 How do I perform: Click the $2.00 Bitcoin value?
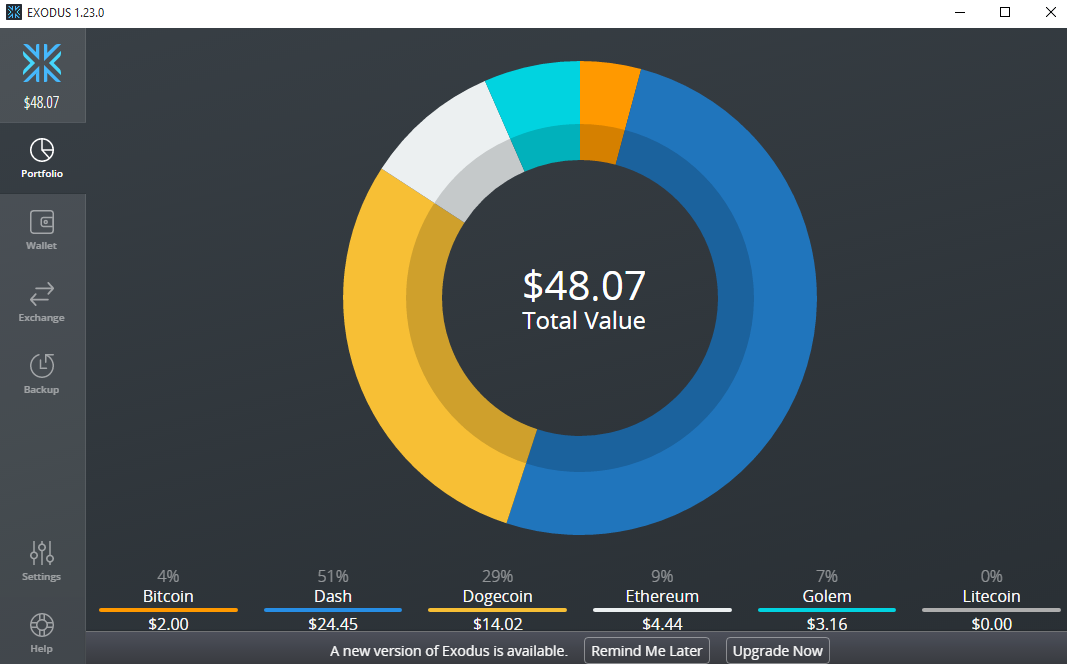[168, 624]
